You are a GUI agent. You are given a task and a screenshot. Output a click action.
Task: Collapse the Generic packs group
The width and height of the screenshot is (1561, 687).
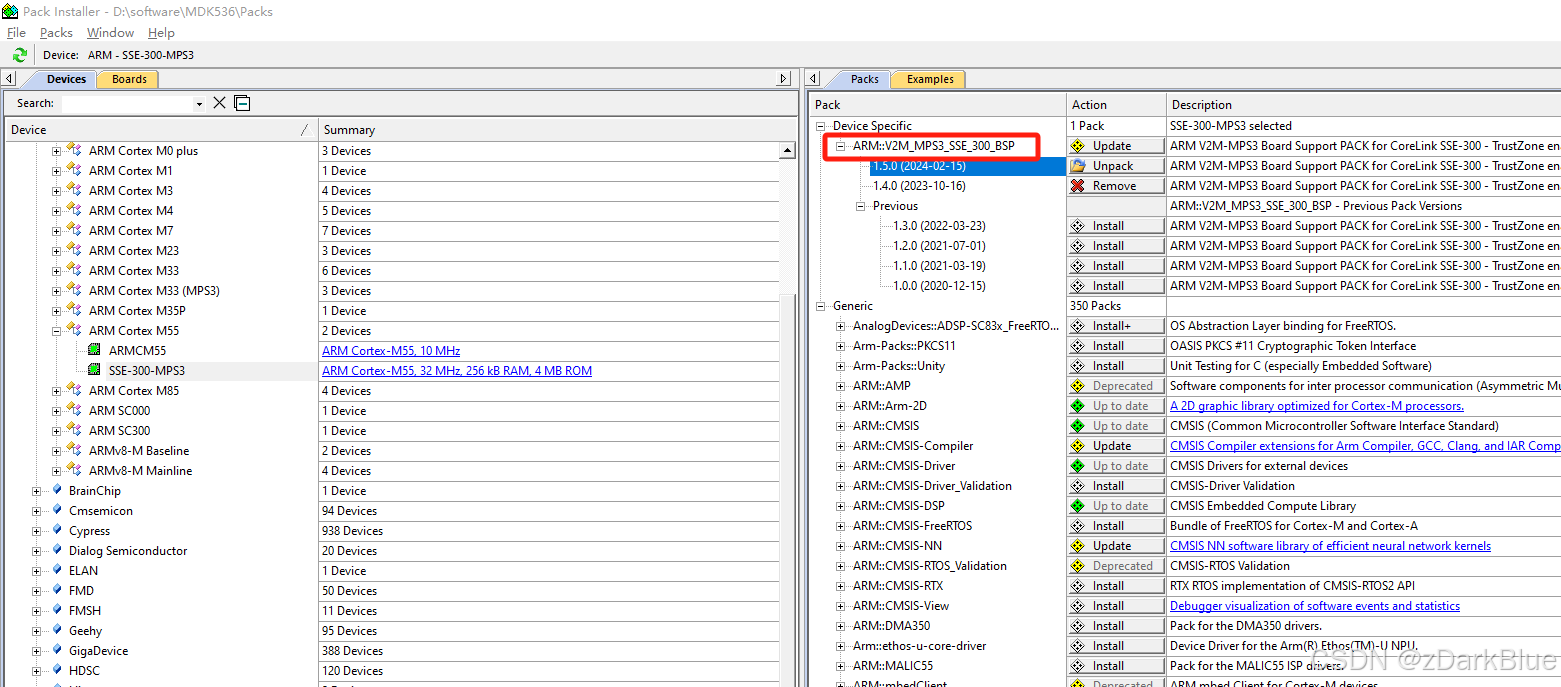point(822,306)
